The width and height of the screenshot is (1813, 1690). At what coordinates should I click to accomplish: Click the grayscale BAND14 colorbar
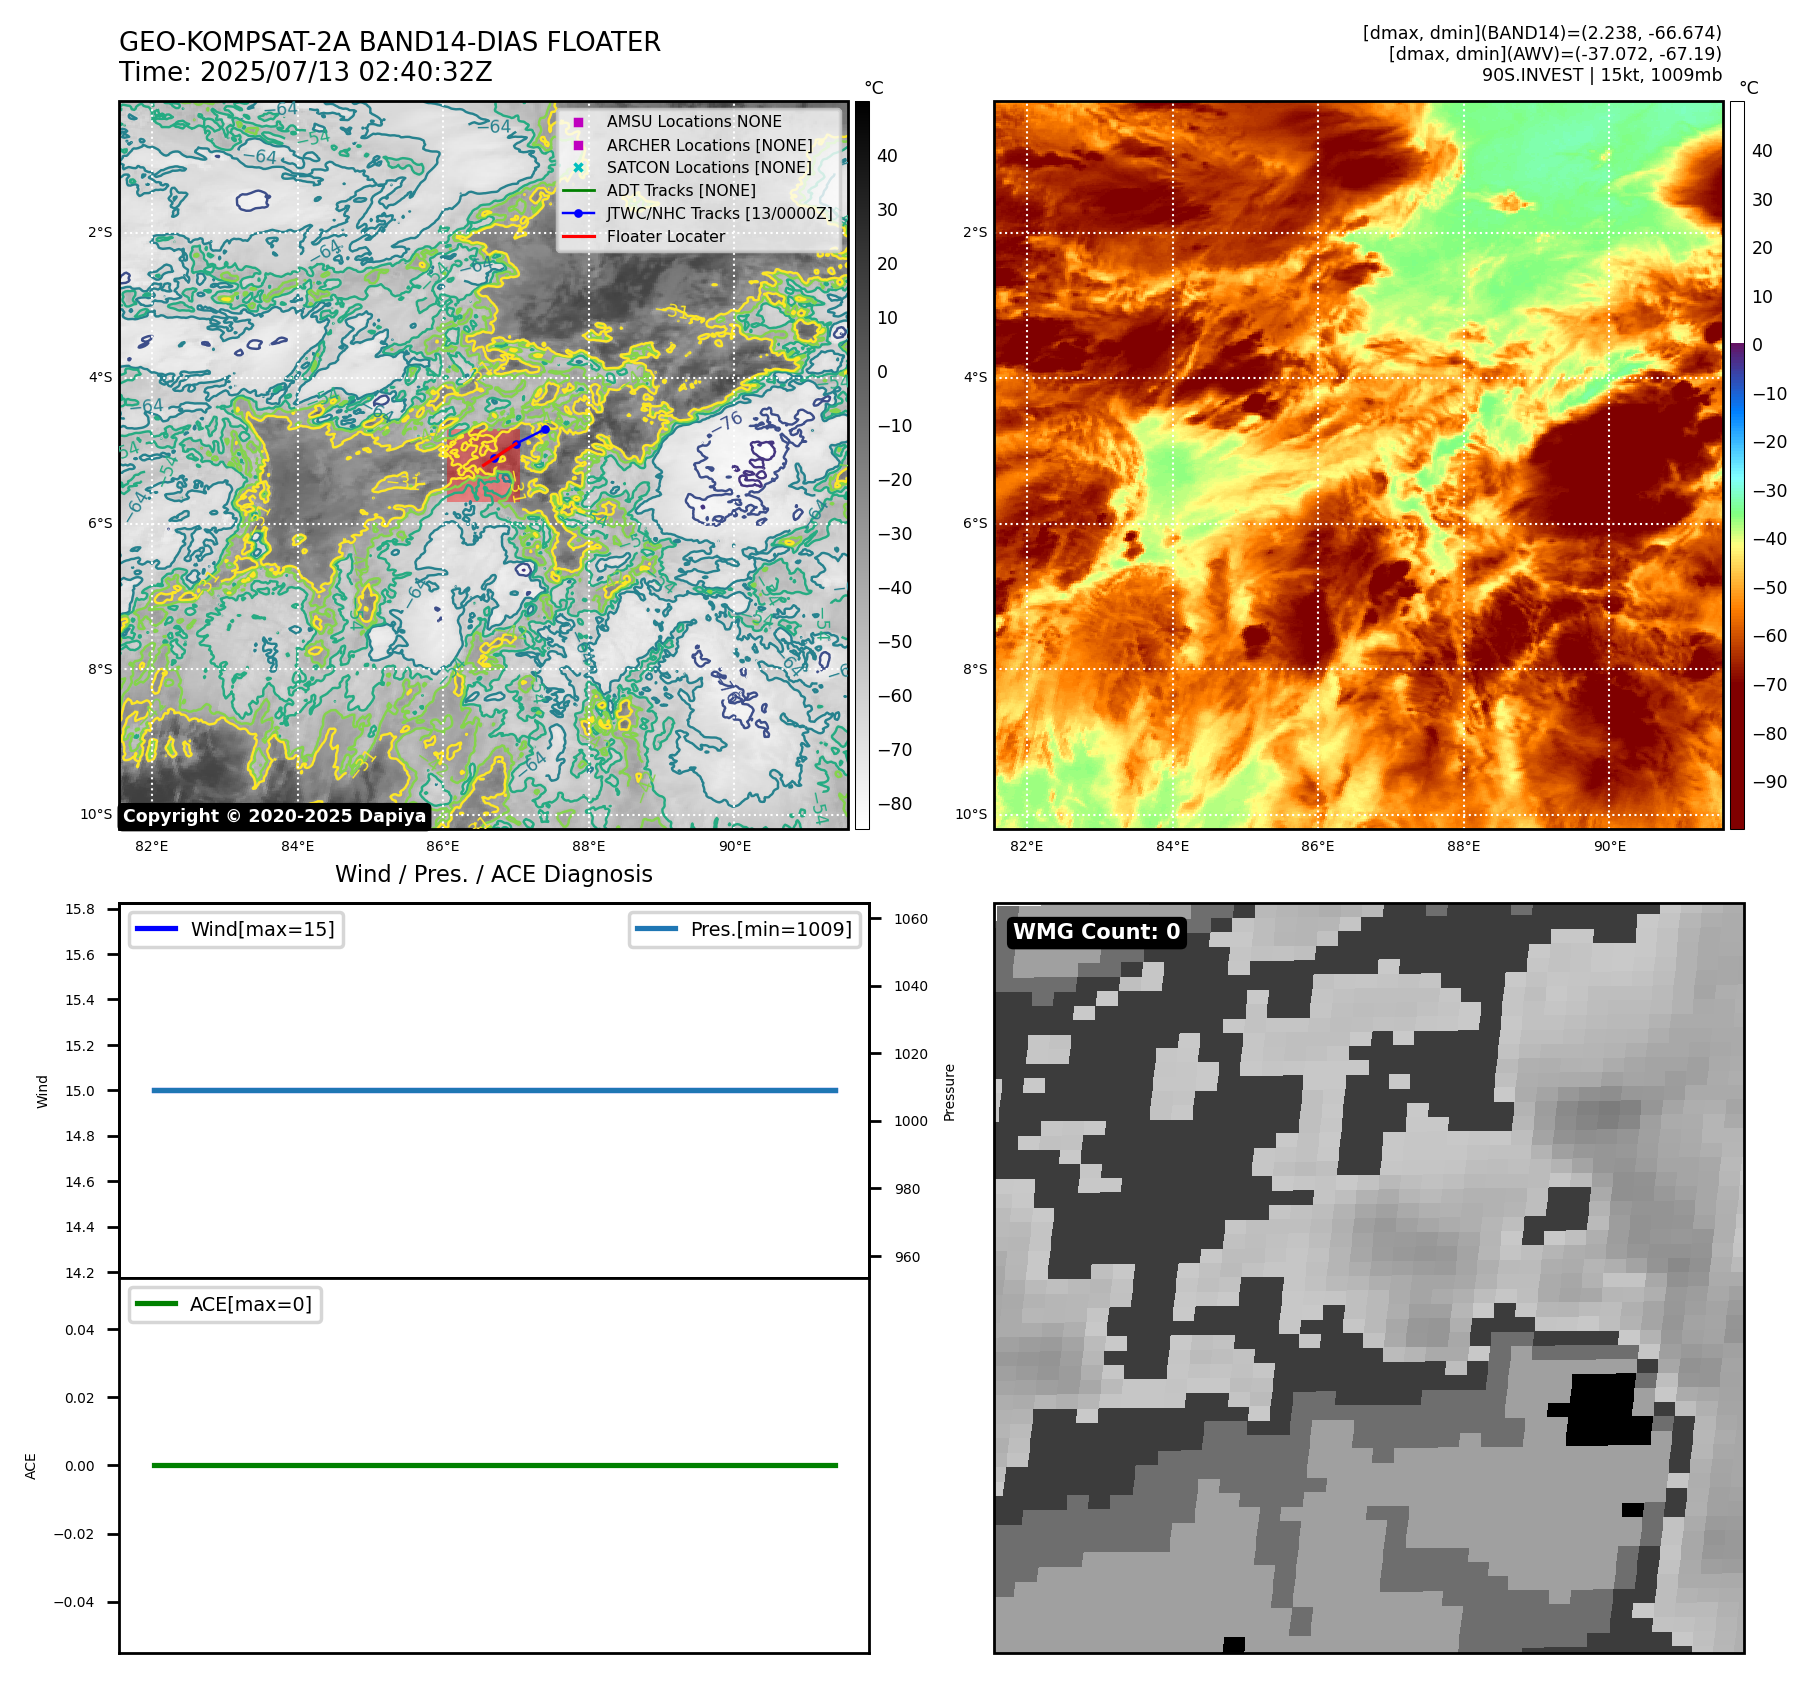click(x=862, y=465)
